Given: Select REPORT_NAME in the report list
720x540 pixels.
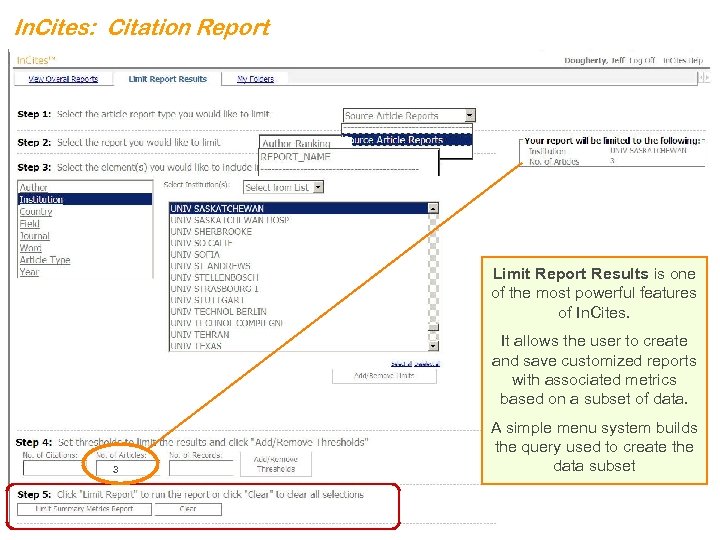Looking at the screenshot, I should 295,157.
